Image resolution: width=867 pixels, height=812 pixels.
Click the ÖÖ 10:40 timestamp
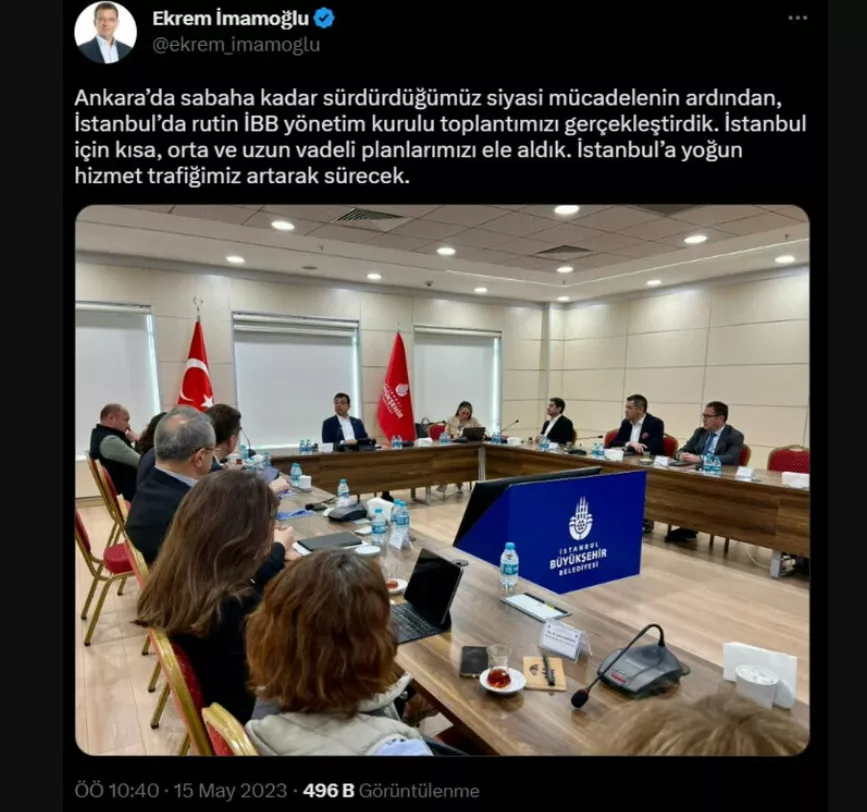point(117,790)
